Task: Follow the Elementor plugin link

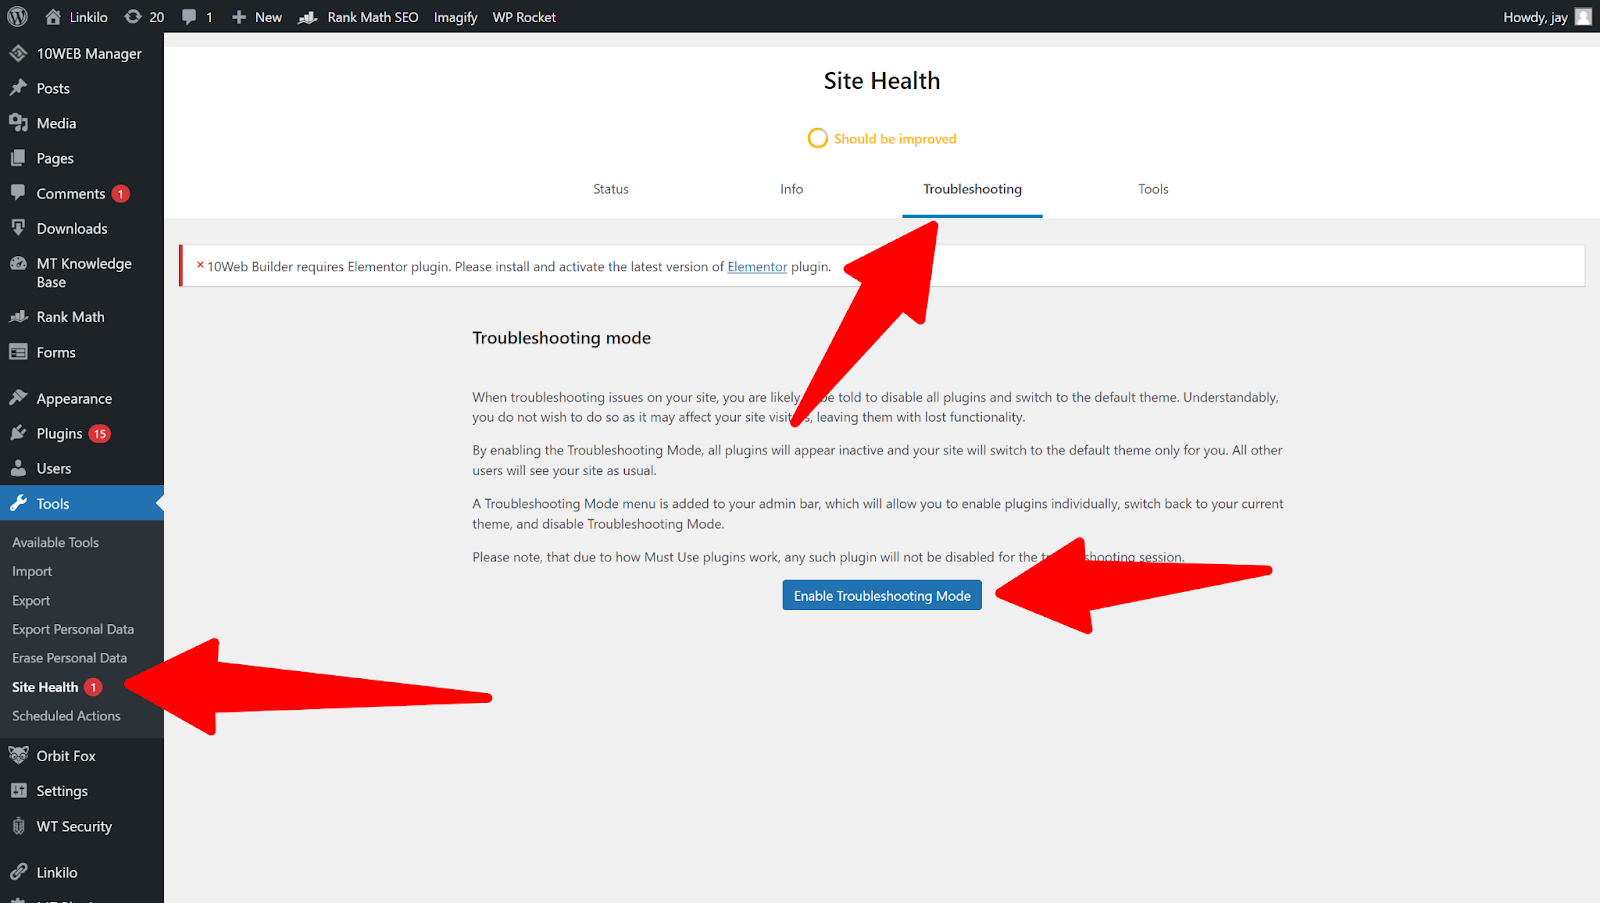Action: [x=757, y=267]
